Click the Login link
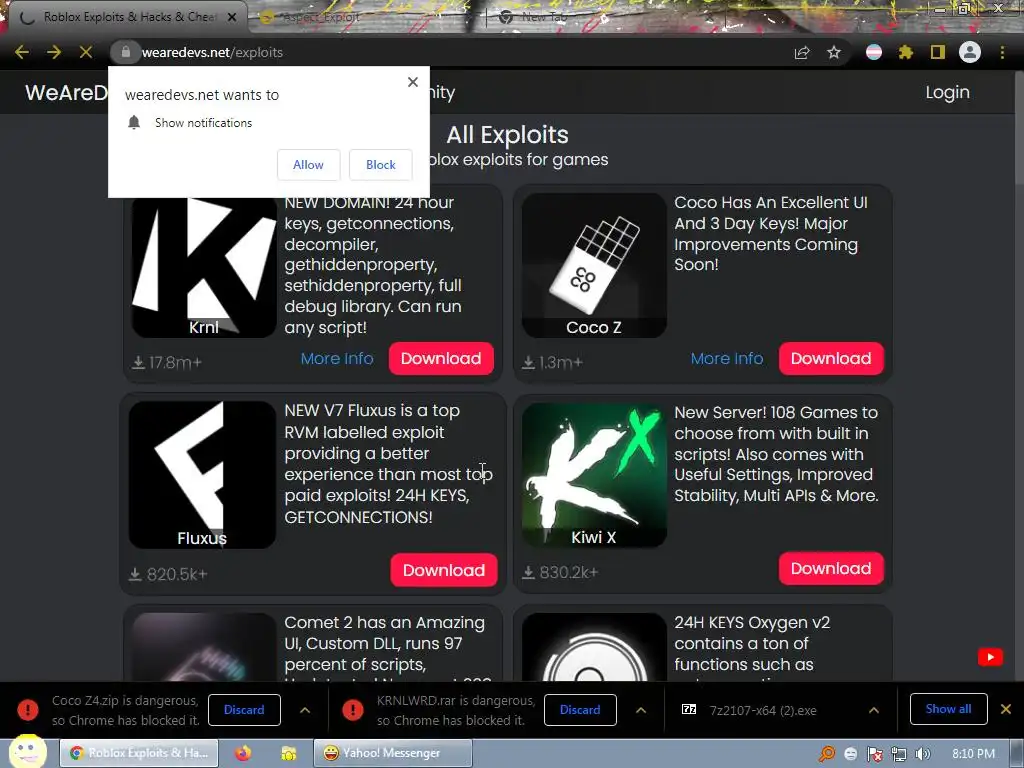The height and width of the screenshot is (768, 1024). pos(947,92)
